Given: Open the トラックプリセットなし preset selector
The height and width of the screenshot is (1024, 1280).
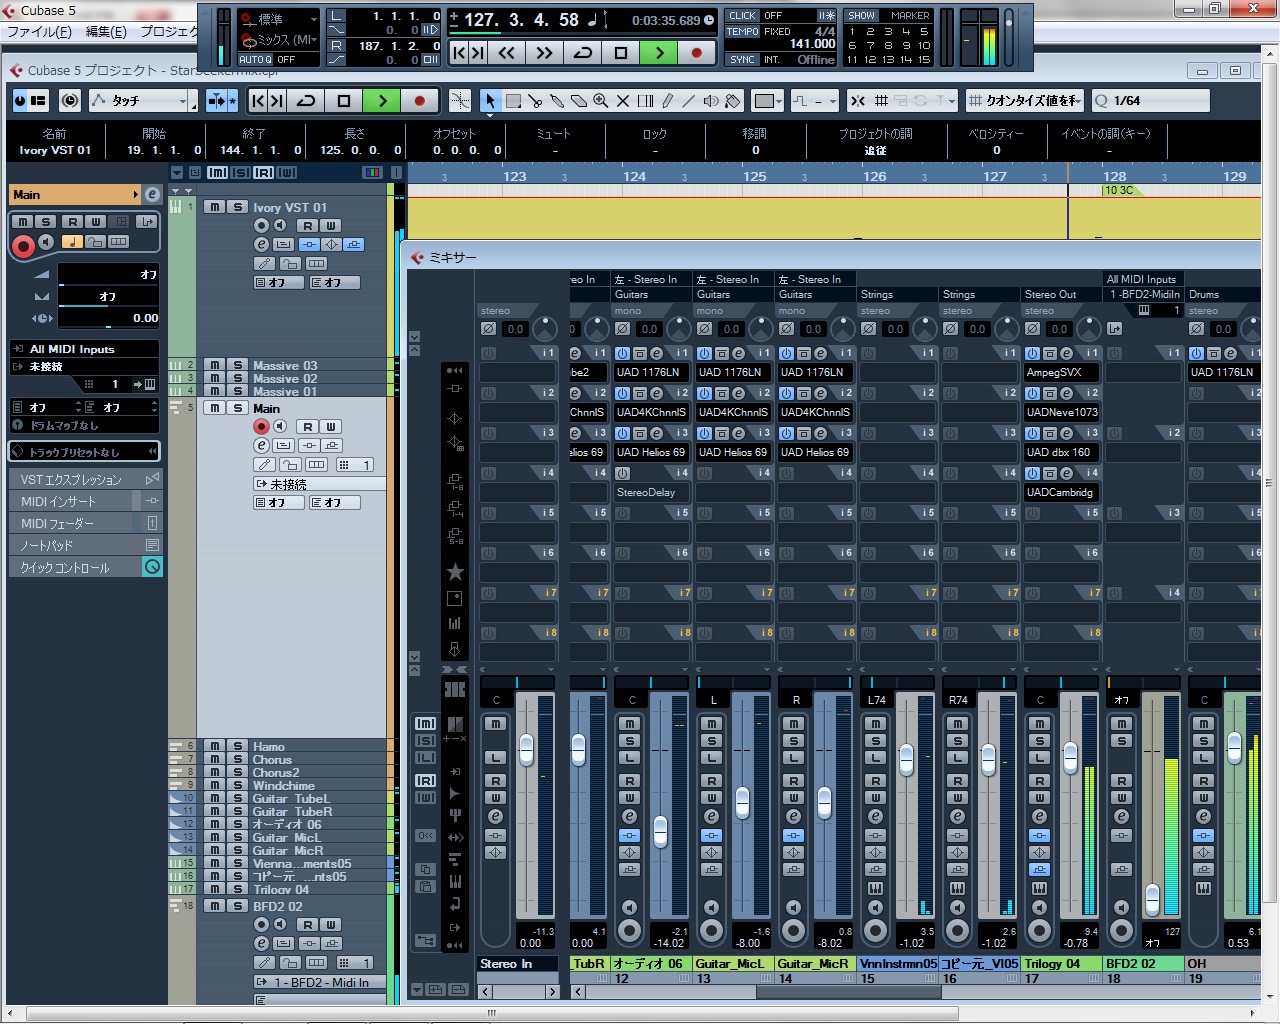Looking at the screenshot, I should click(84, 452).
